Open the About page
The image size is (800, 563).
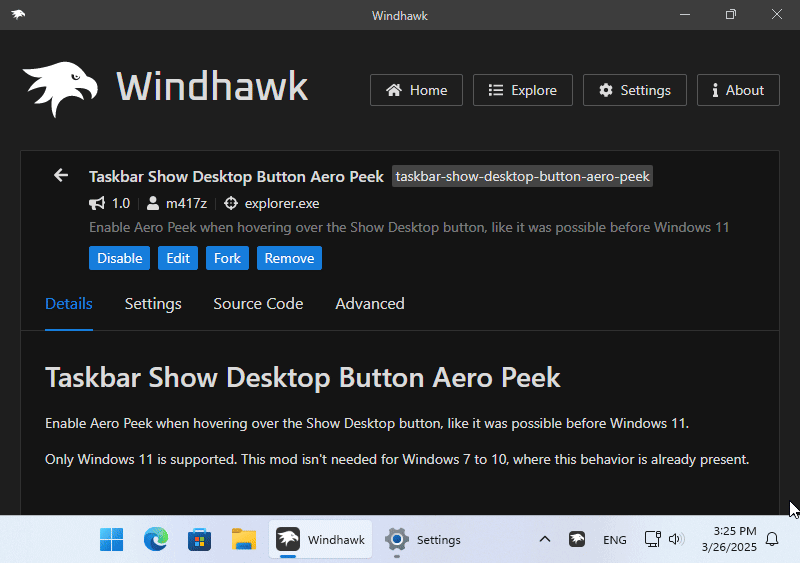coord(737,90)
